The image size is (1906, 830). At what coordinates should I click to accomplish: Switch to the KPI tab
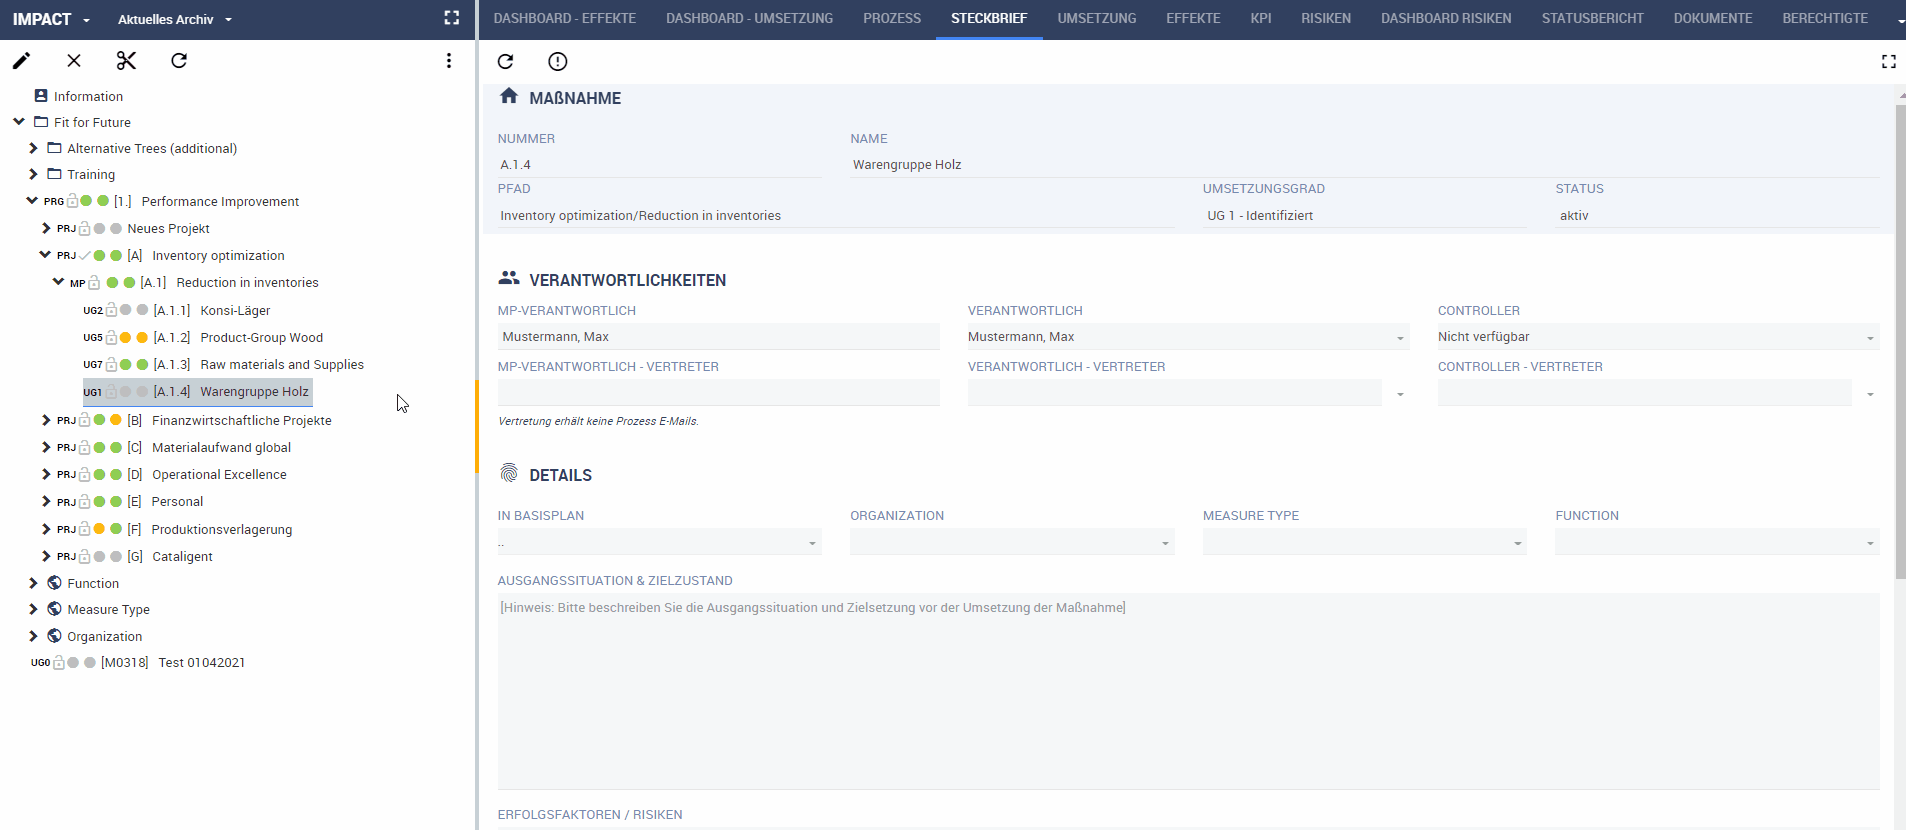point(1261,18)
